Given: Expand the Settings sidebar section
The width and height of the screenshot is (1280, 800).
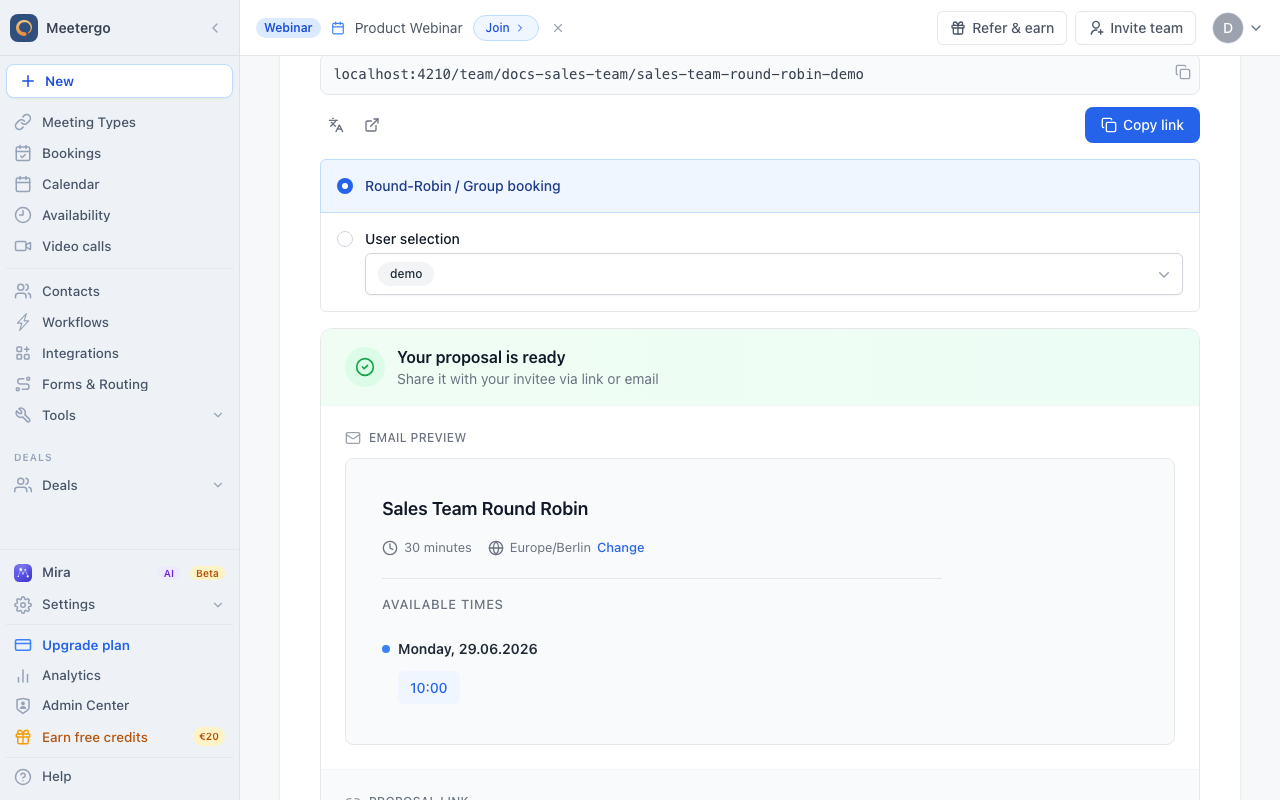Looking at the screenshot, I should click(120, 604).
